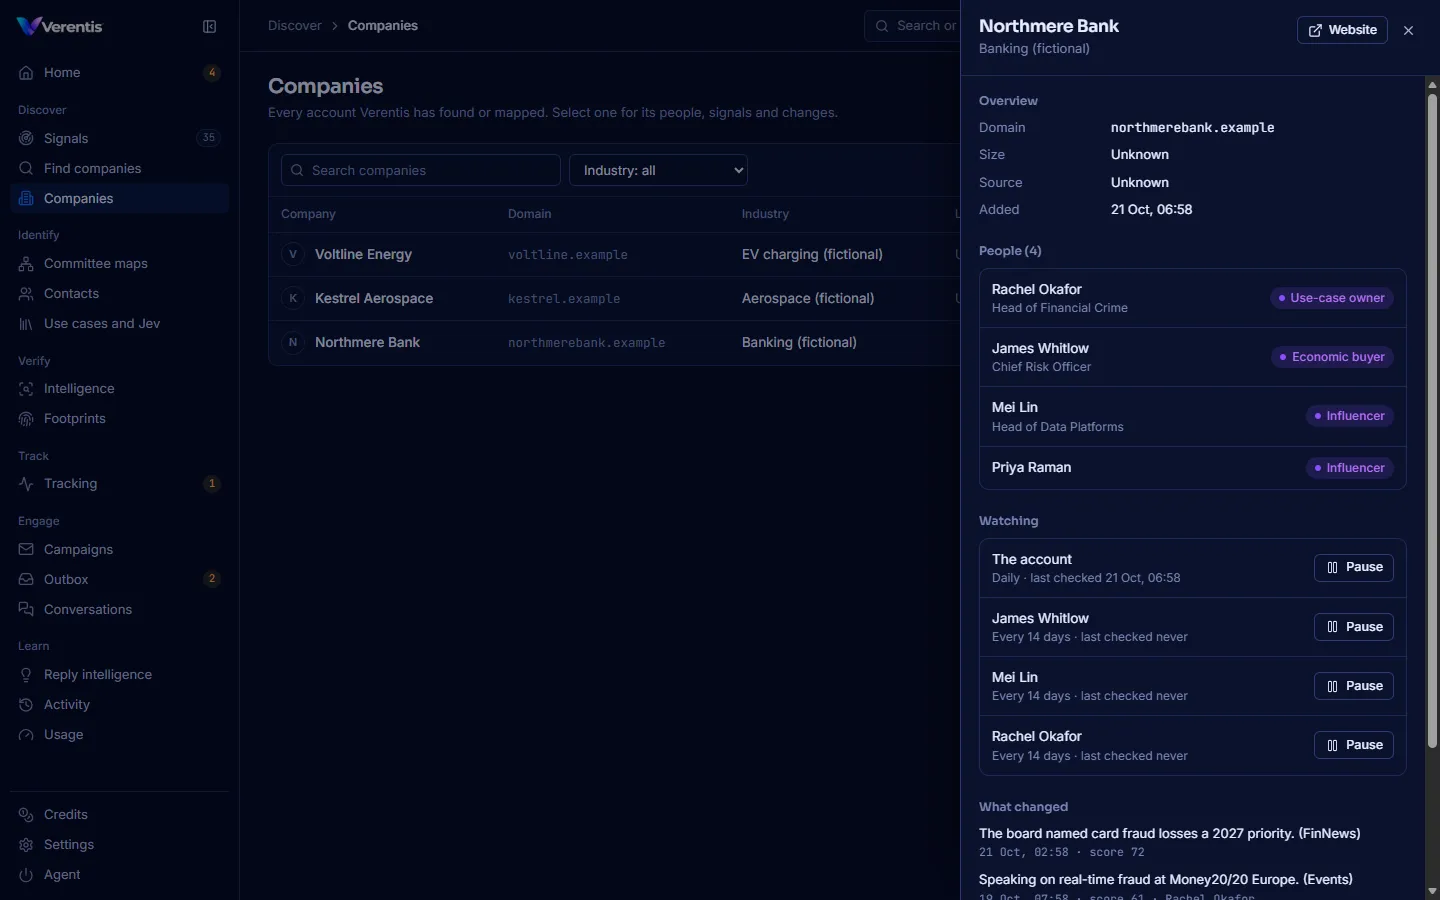This screenshot has height=900, width=1440.
Task: Open James Whitlow in the People list
Action: click(1193, 357)
